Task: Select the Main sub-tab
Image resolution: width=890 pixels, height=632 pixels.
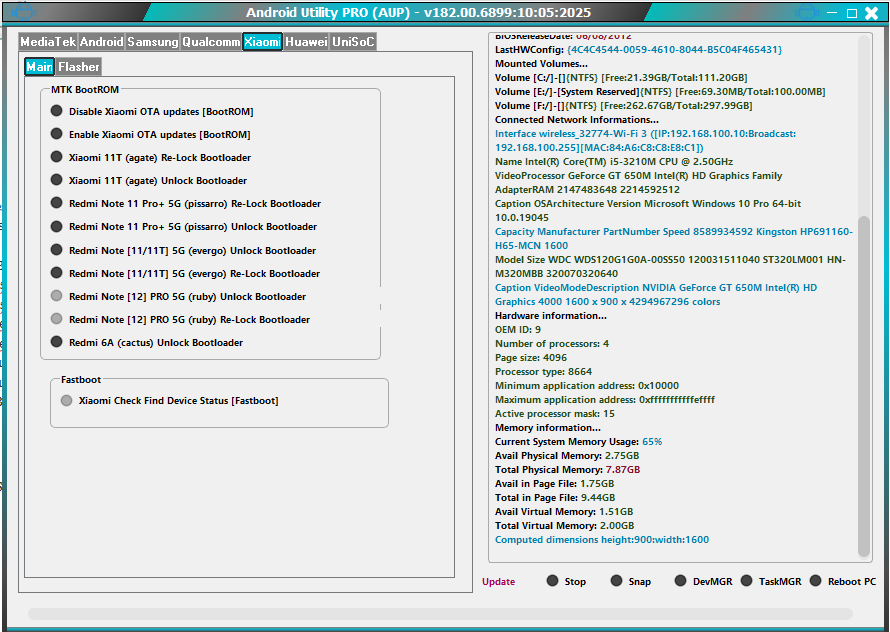Action: tap(39, 66)
